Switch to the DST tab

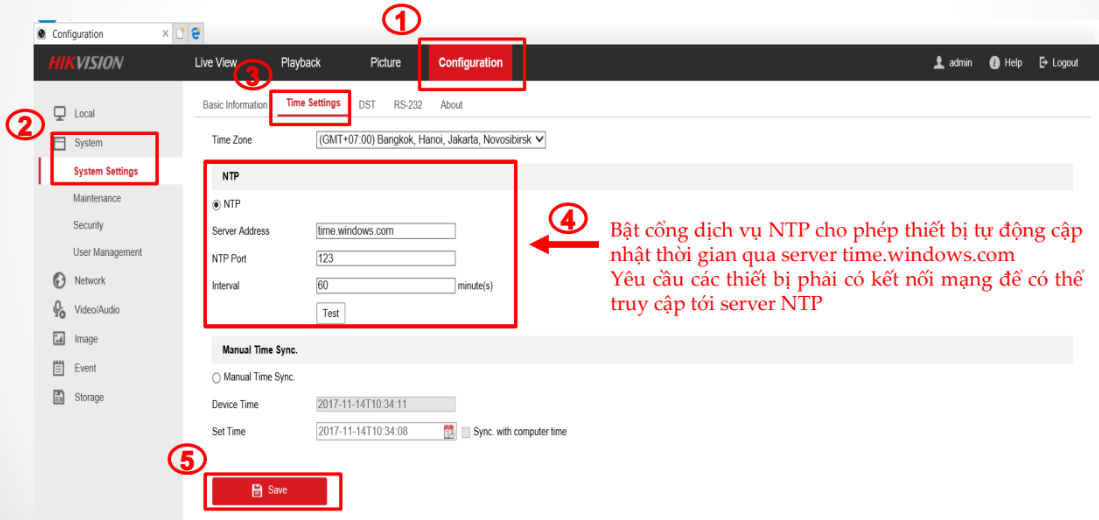tap(367, 105)
